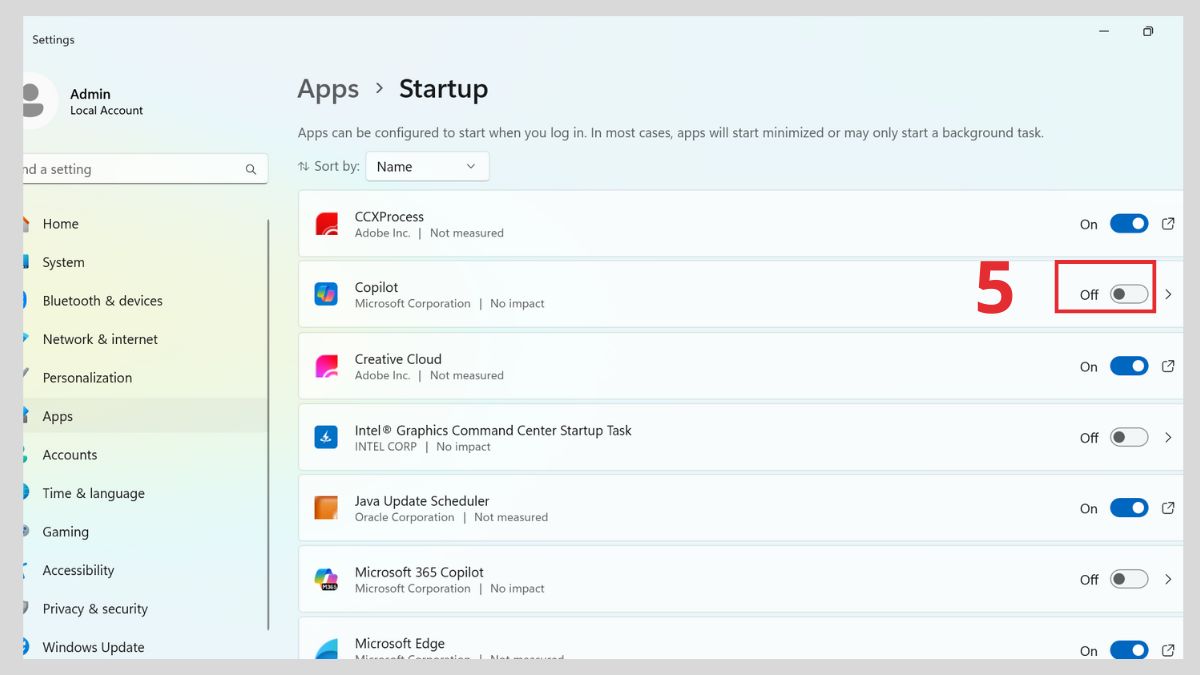Expand Intel Graphics Command Center chevron
The width and height of the screenshot is (1200, 675).
[1168, 437]
